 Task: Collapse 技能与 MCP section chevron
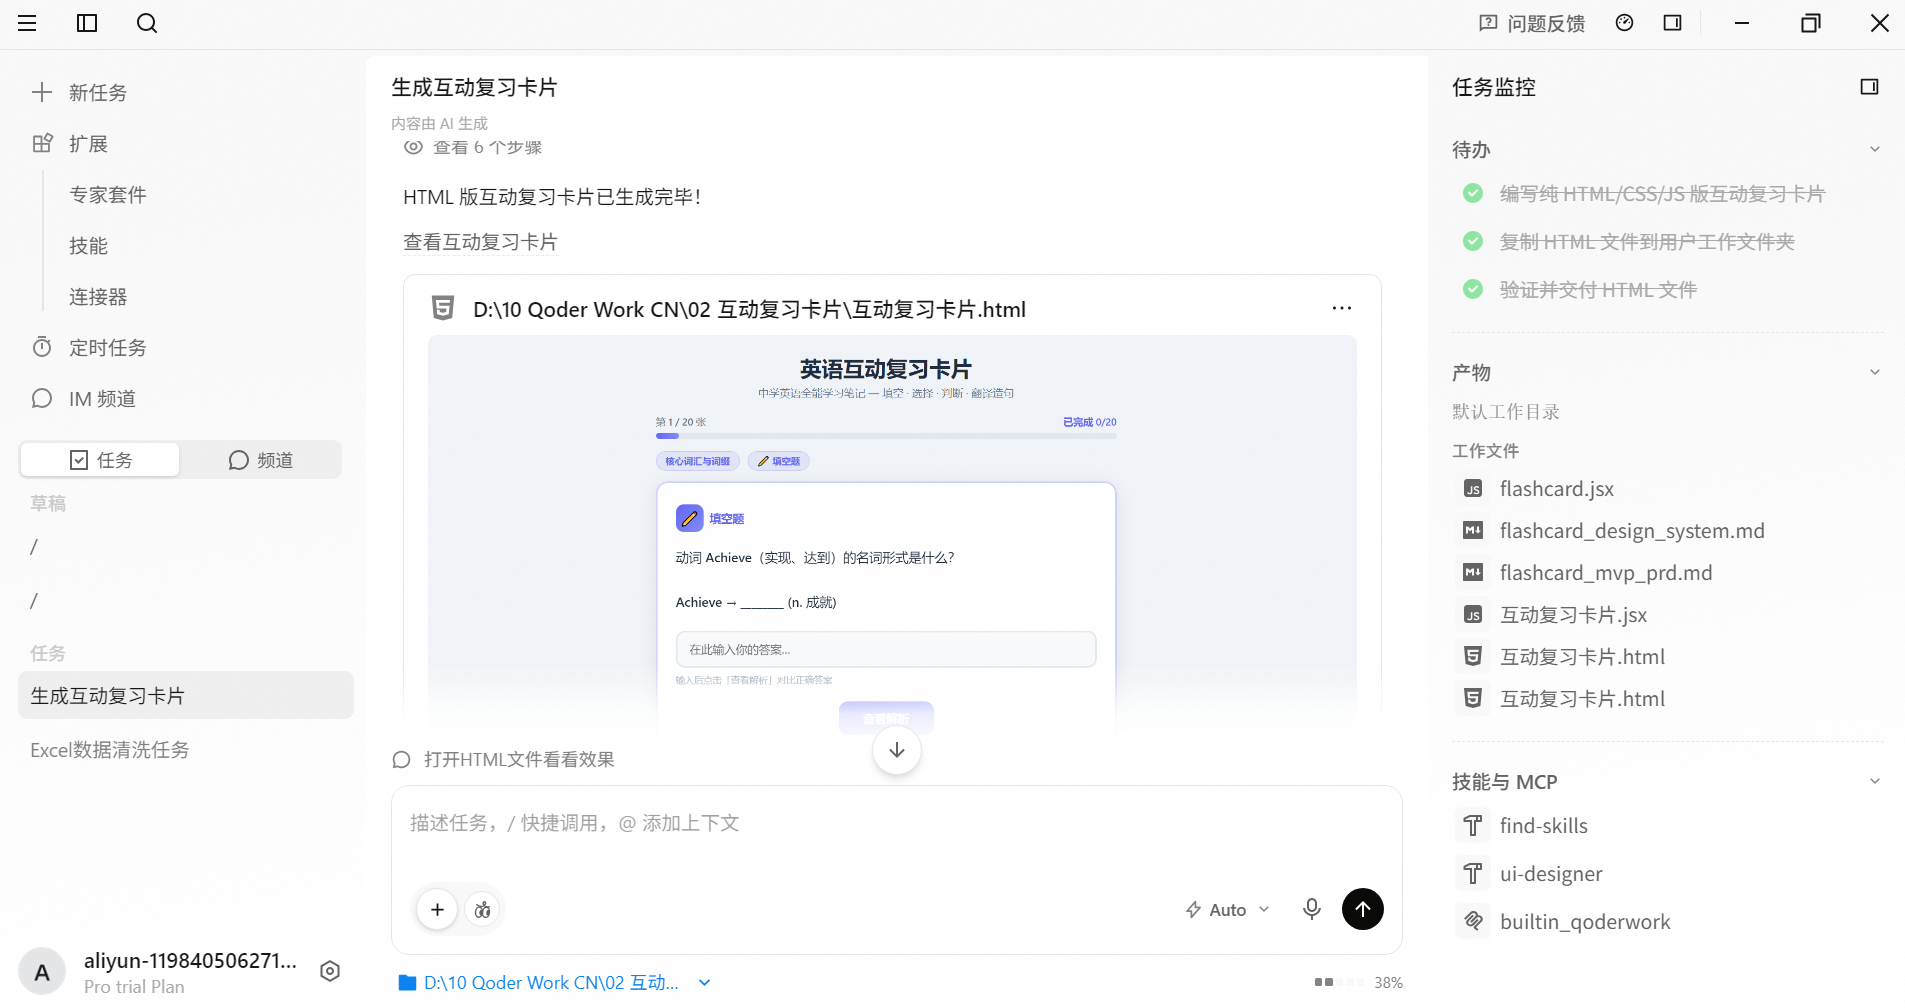click(1875, 781)
